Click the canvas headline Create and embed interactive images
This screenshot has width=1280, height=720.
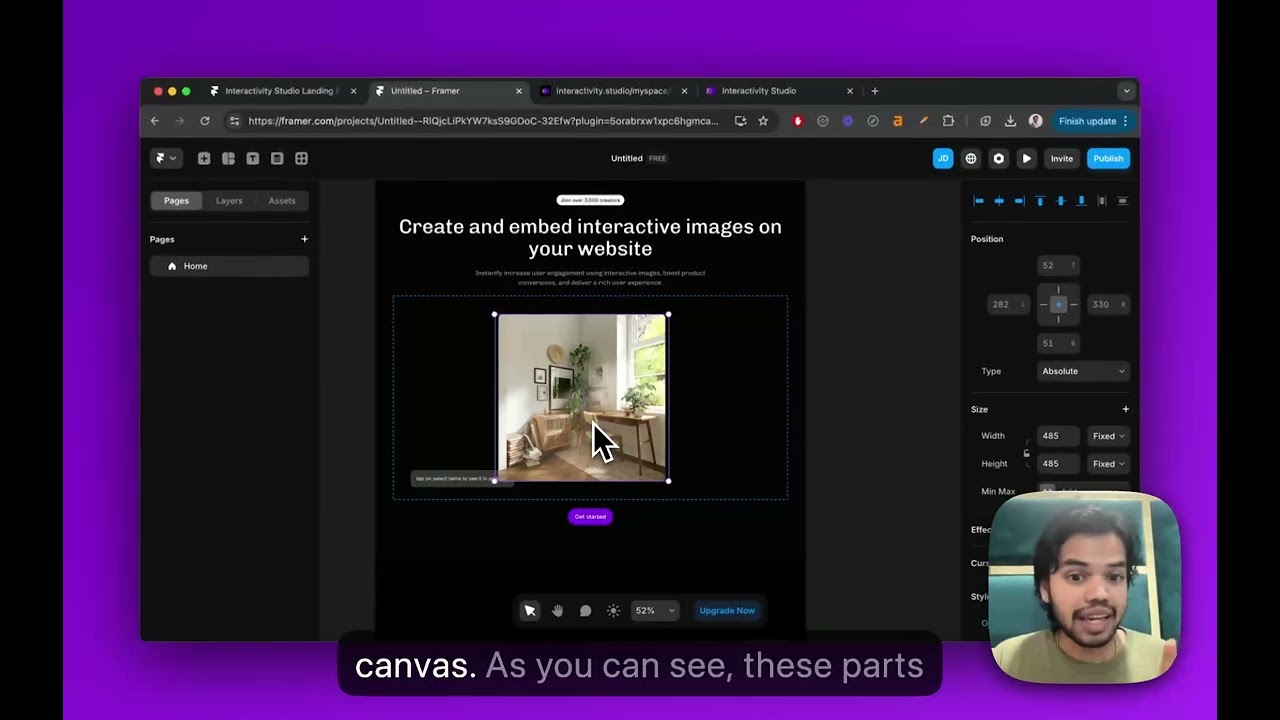click(x=590, y=238)
